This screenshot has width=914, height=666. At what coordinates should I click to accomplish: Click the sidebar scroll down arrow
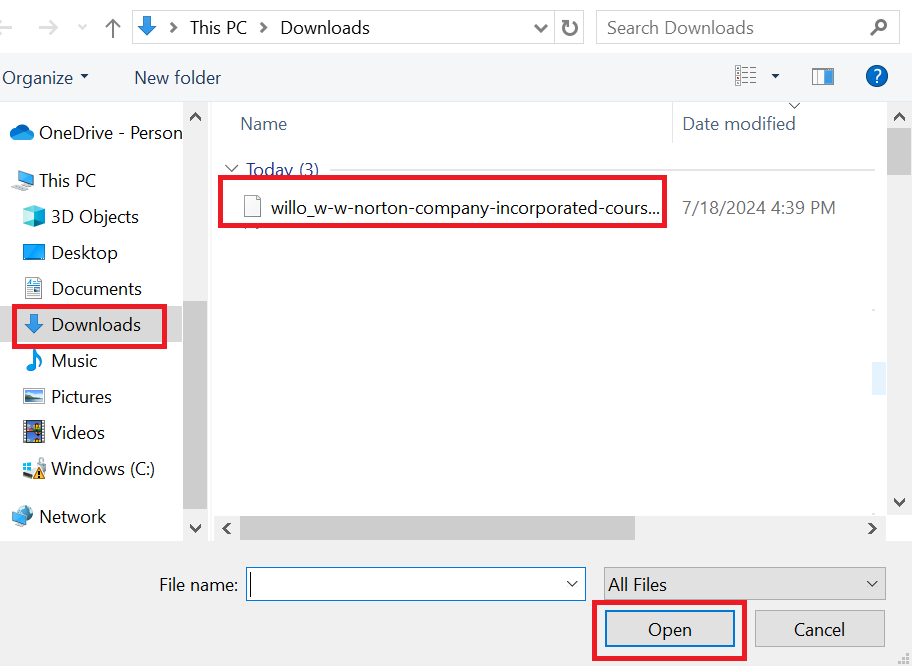[x=196, y=528]
